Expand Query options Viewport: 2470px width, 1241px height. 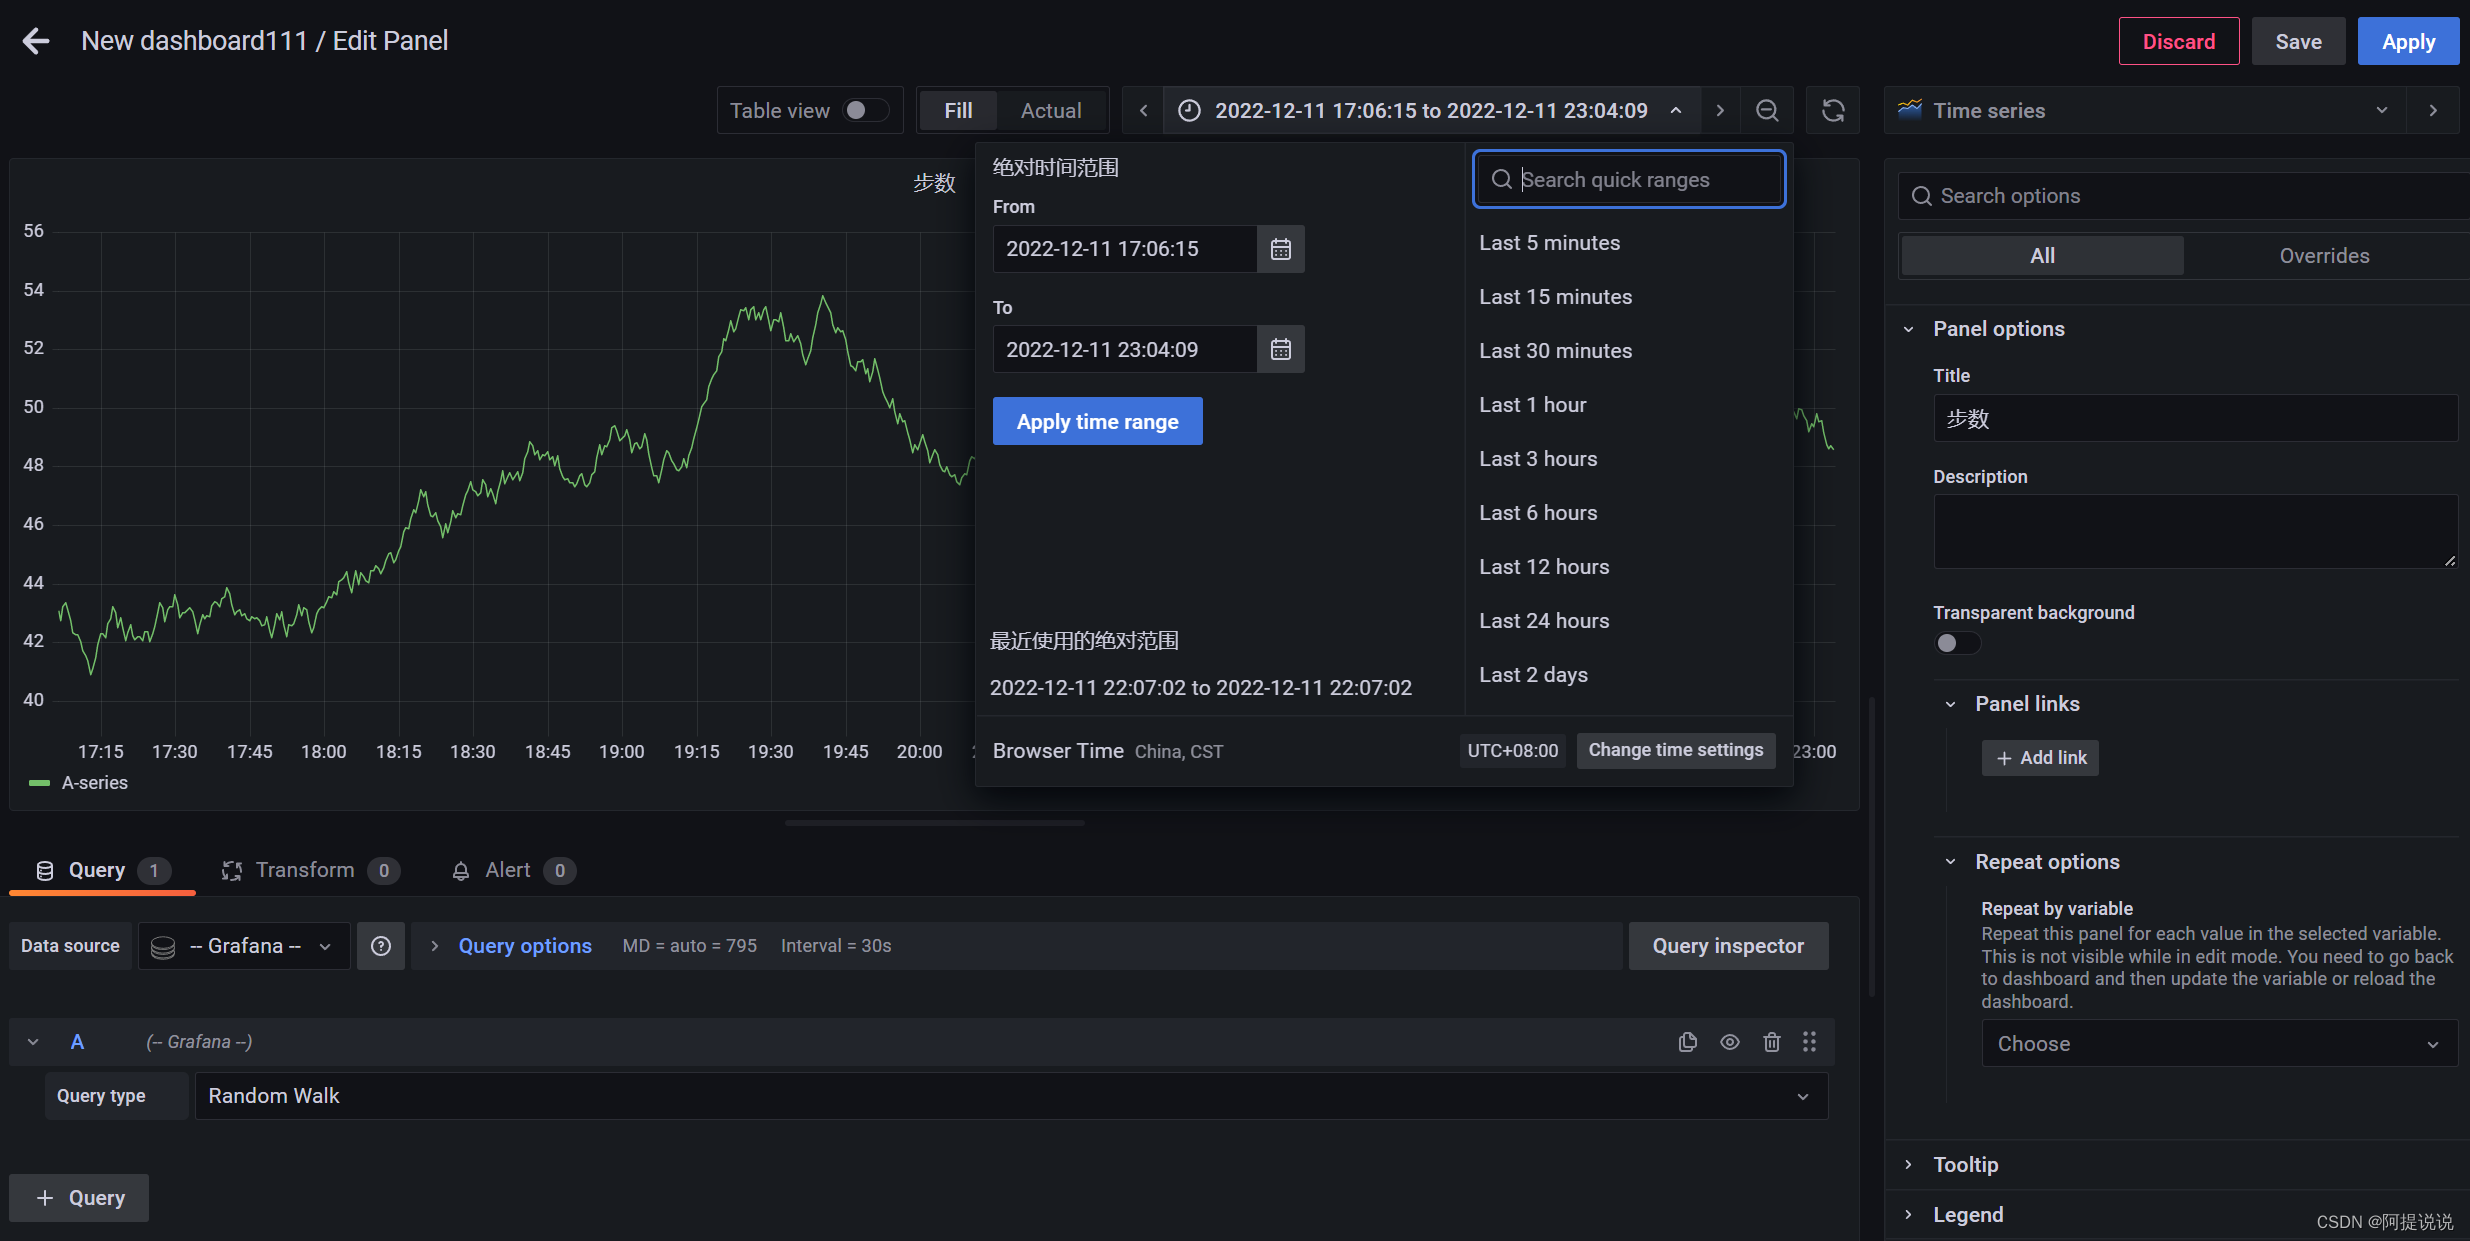pos(524,946)
